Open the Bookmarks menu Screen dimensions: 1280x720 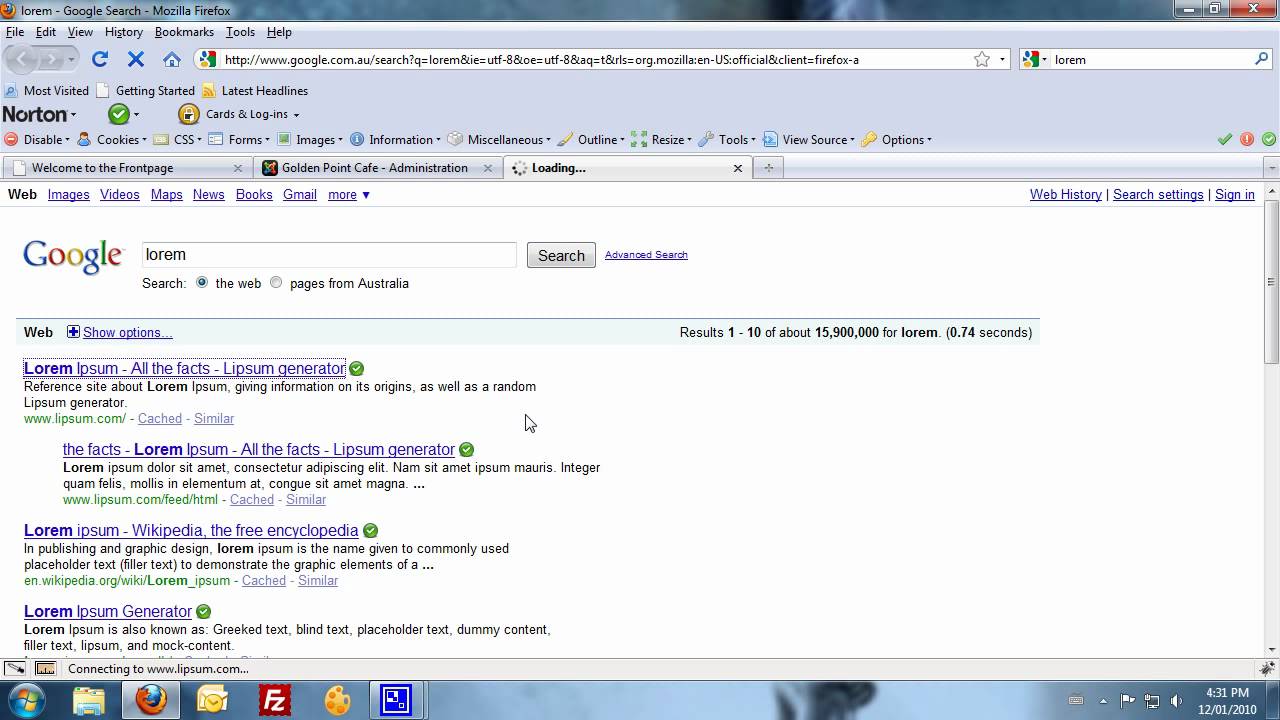tap(184, 32)
